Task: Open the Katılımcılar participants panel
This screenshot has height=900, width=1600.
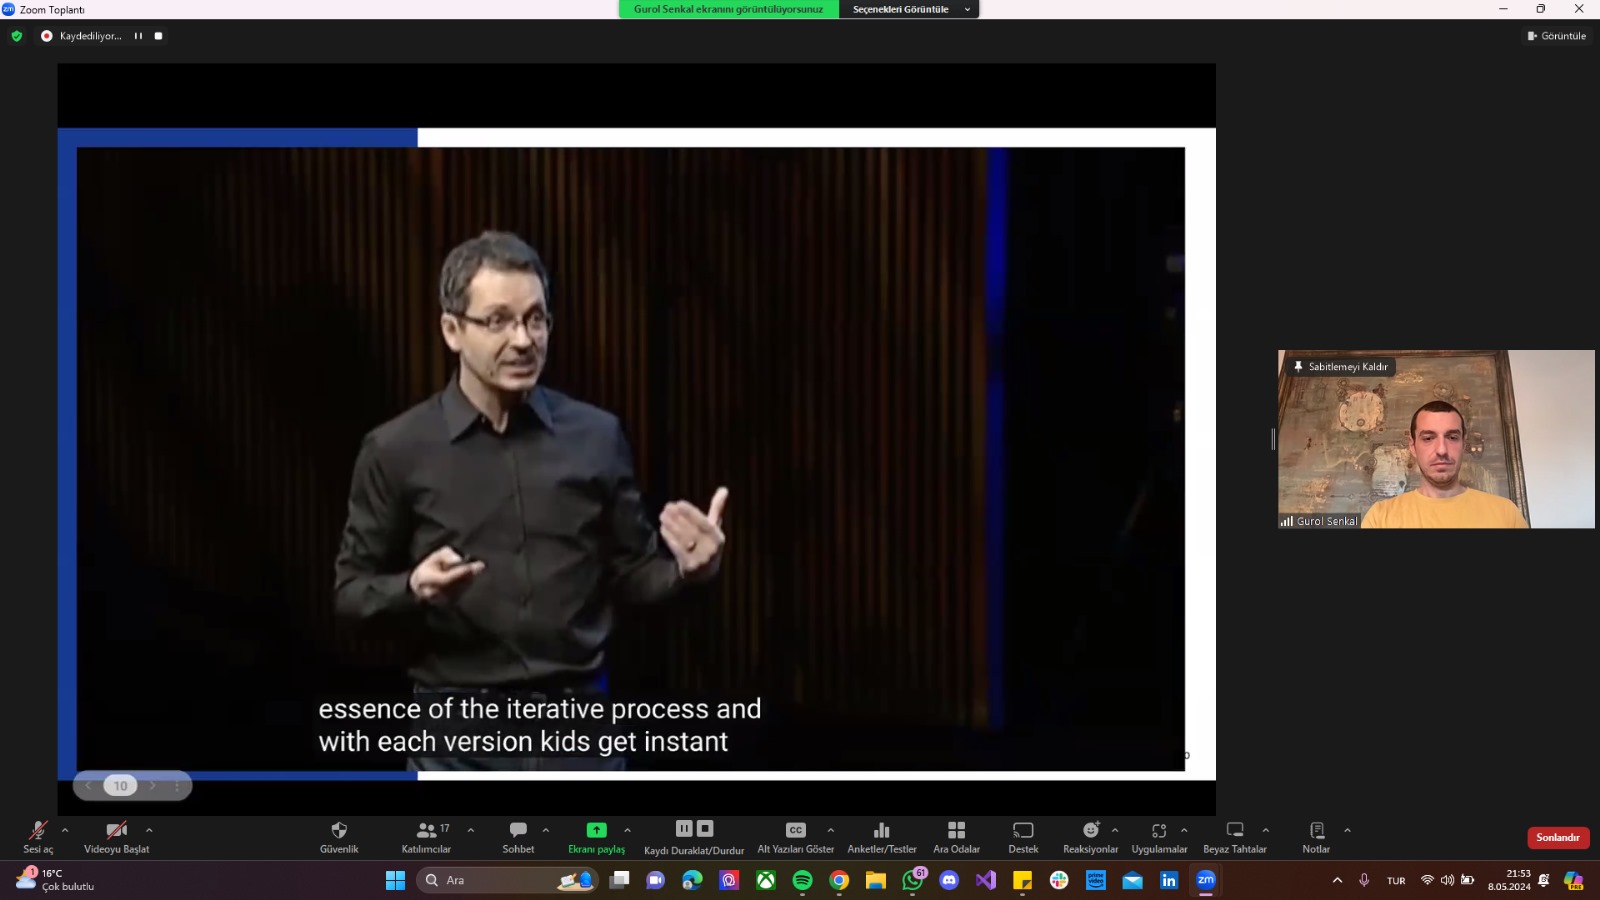Action: click(x=427, y=831)
